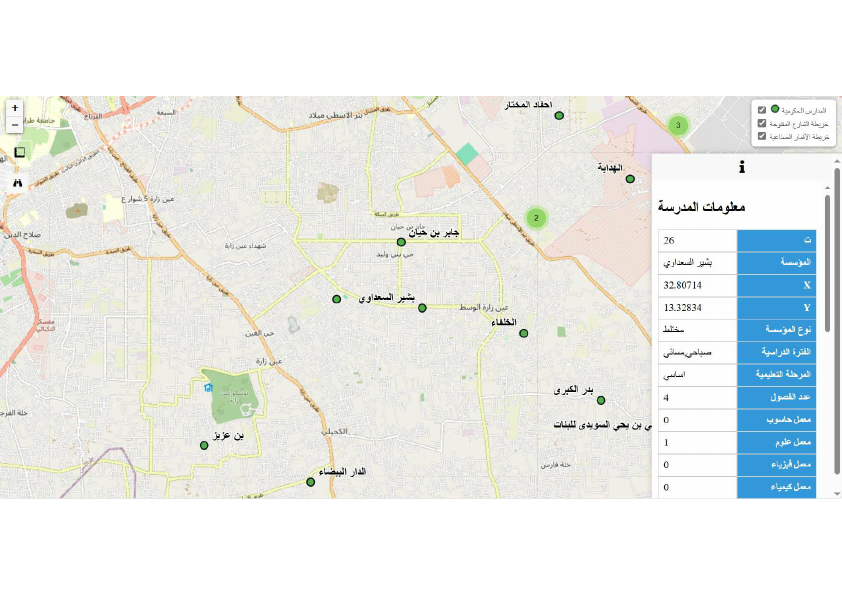
Task: Click the cluster marker labeled 2
Action: point(537,217)
